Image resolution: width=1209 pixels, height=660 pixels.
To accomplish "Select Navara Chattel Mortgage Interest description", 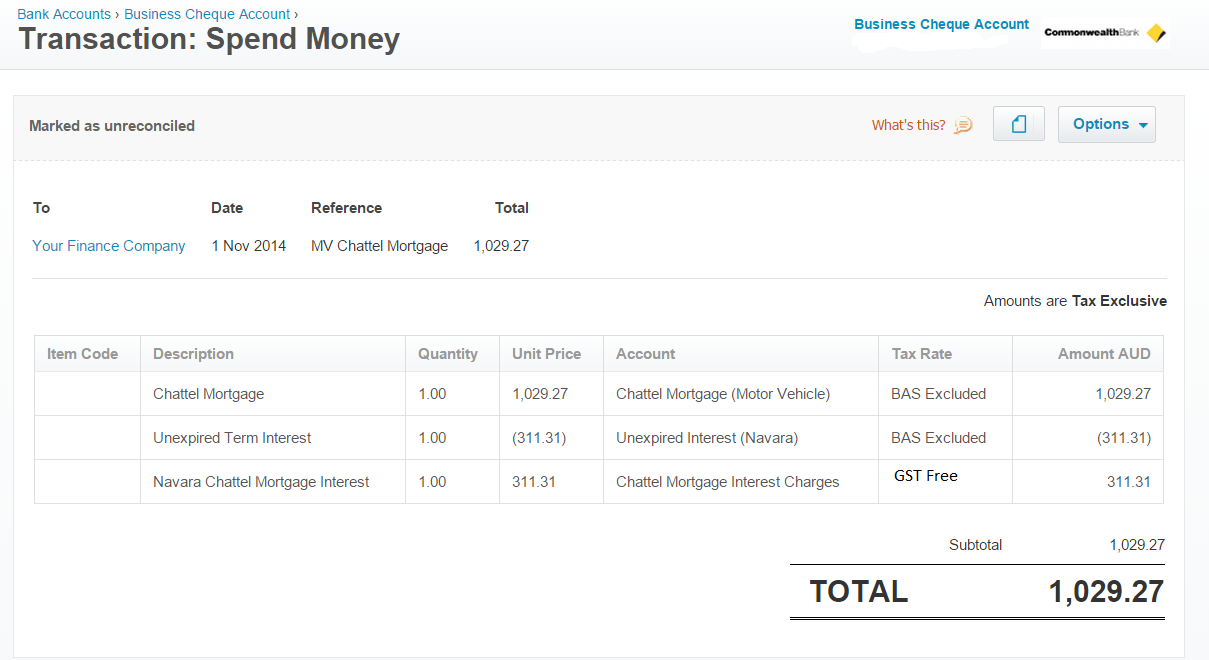I will click(x=261, y=482).
